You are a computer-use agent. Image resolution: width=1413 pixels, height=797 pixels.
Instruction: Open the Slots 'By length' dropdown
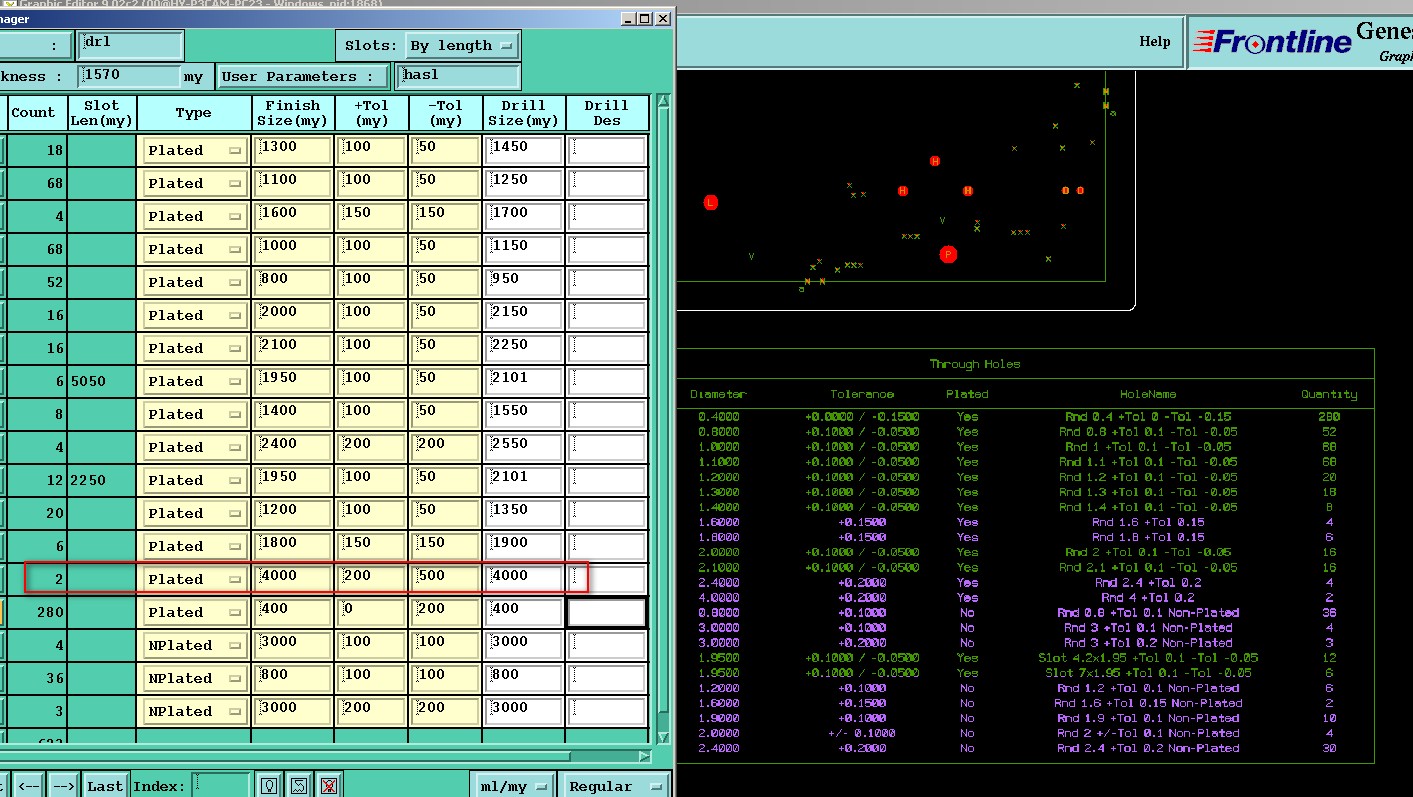point(462,46)
